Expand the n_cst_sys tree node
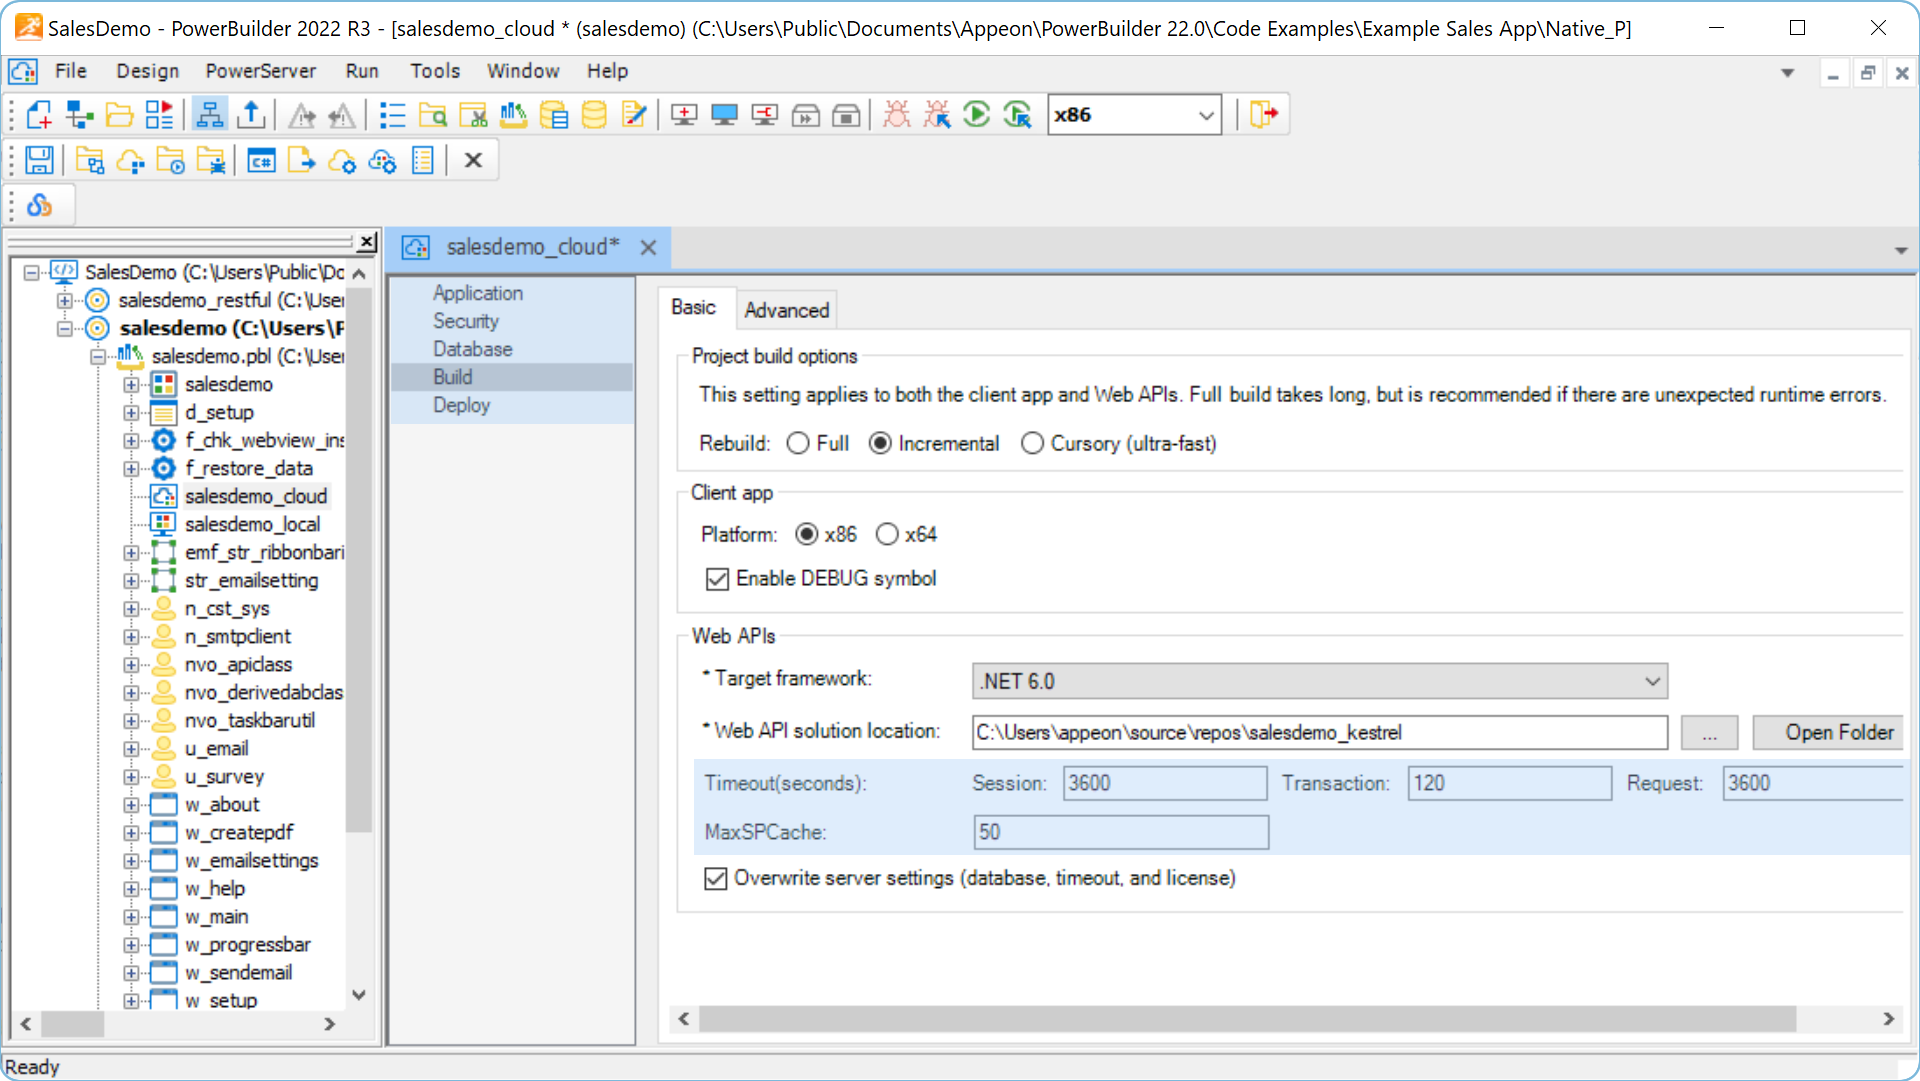The height and width of the screenshot is (1081, 1920). pyautogui.click(x=130, y=608)
